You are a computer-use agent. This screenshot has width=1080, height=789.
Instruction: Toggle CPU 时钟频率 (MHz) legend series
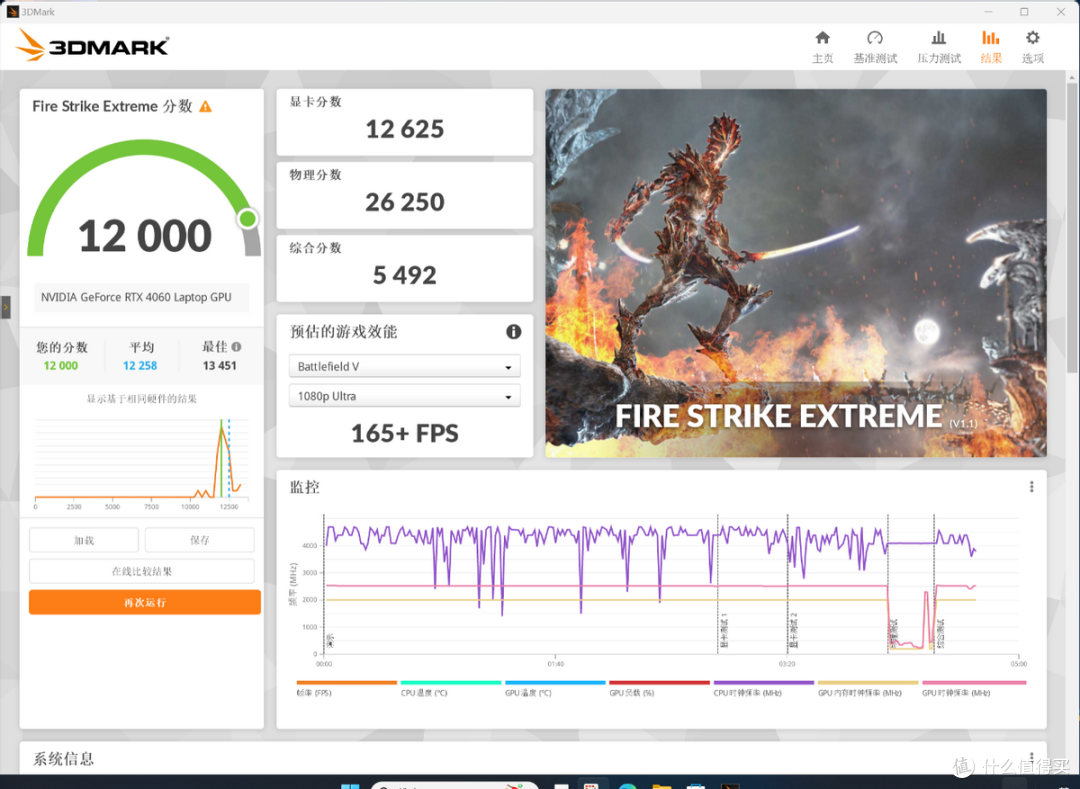764,688
